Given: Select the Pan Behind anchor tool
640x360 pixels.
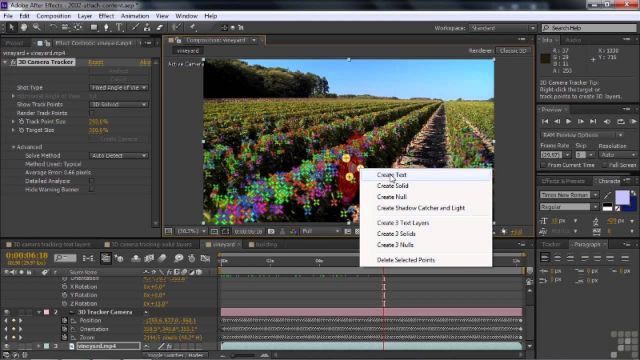Looking at the screenshot, I should [x=78, y=27].
